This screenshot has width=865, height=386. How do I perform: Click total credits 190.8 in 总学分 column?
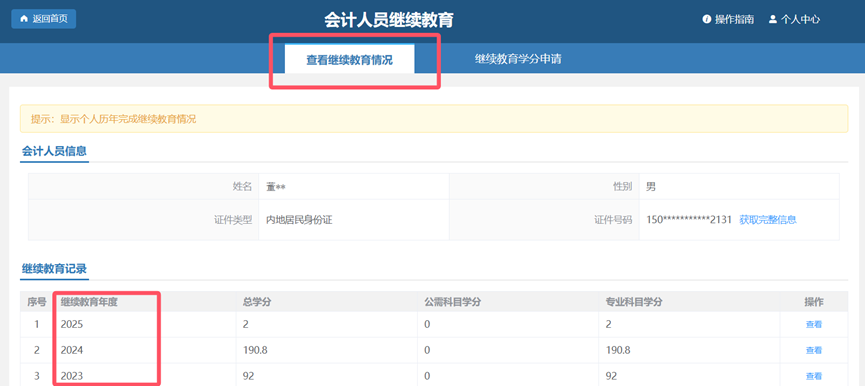click(x=255, y=350)
